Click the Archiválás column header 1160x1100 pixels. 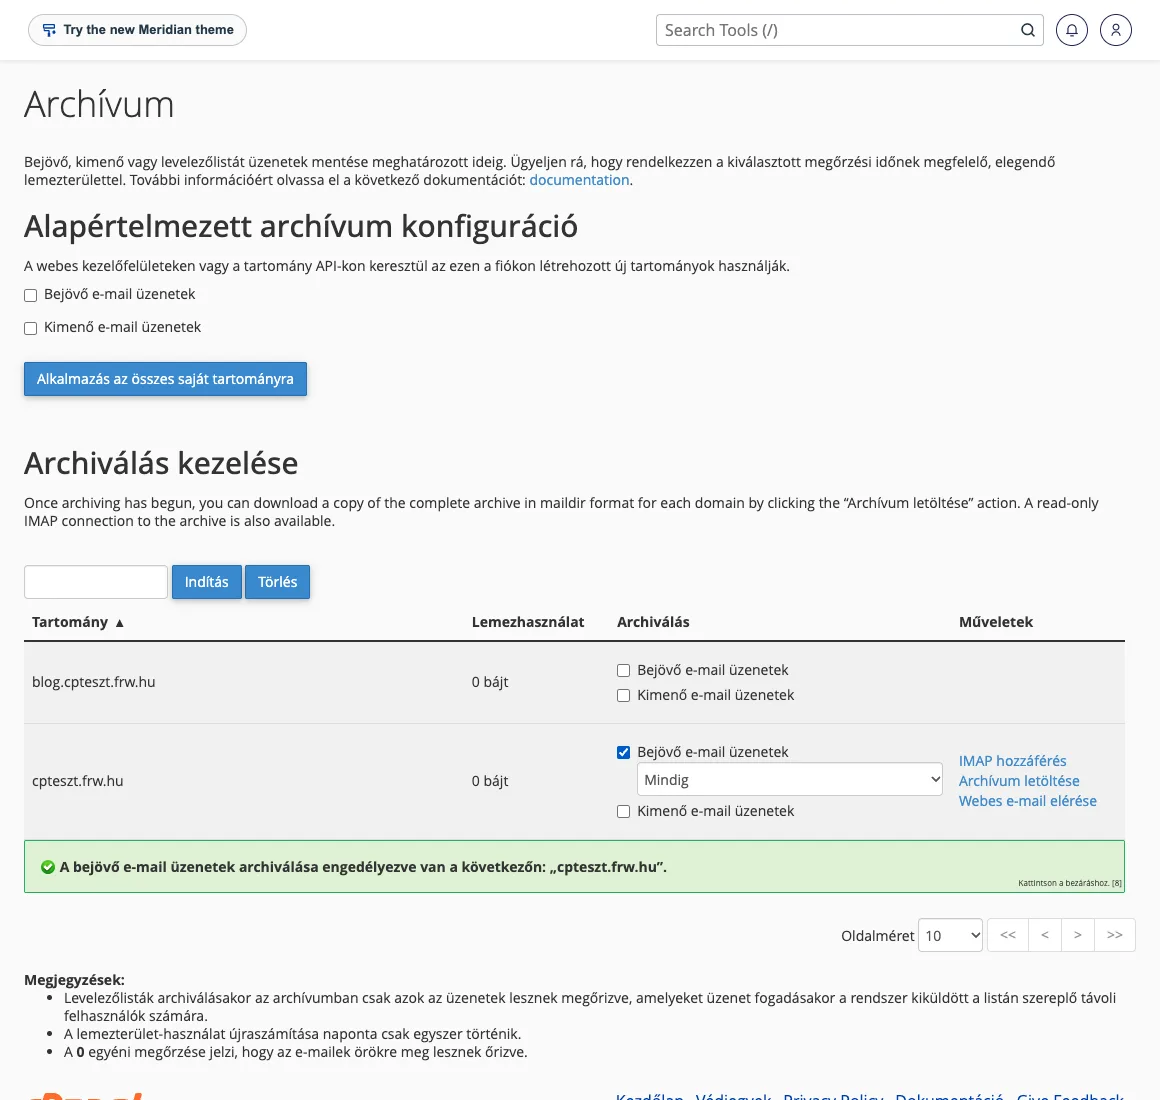coord(653,622)
